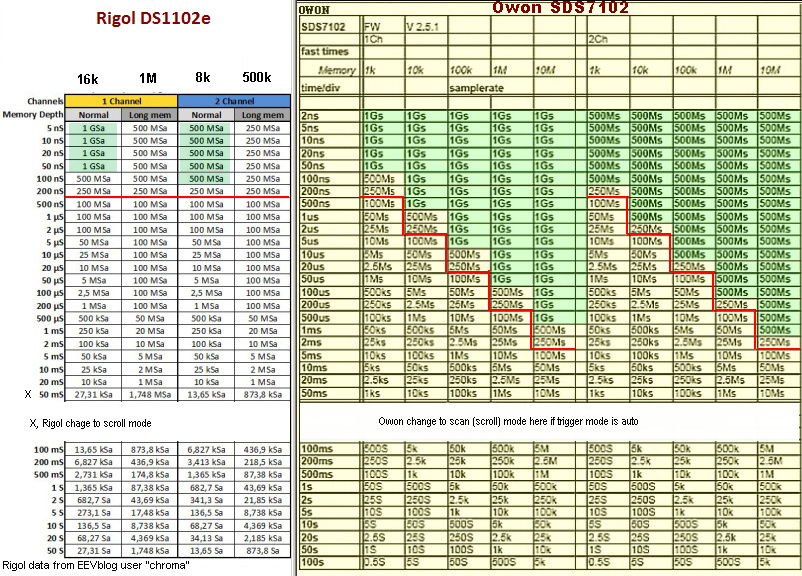The width and height of the screenshot is (802, 576).
Task: Click the "2,731 kSa" cell in Rigol table
Action: pos(94,475)
